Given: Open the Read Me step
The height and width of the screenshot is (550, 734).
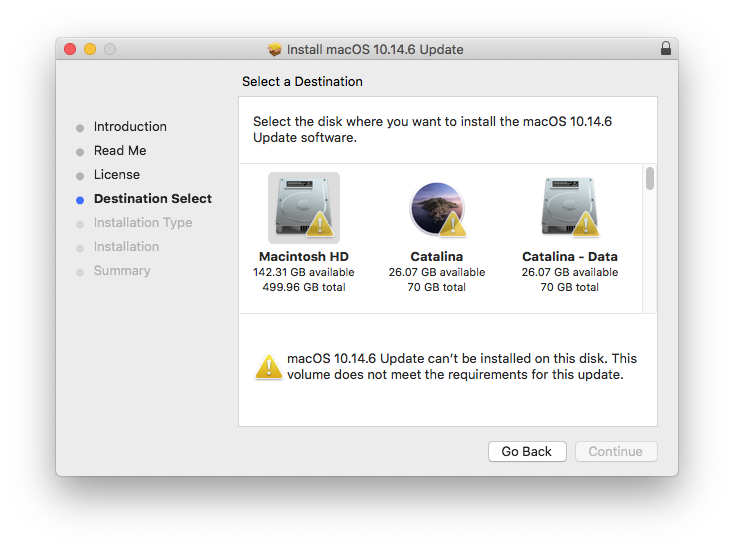Looking at the screenshot, I should pyautogui.click(x=120, y=150).
